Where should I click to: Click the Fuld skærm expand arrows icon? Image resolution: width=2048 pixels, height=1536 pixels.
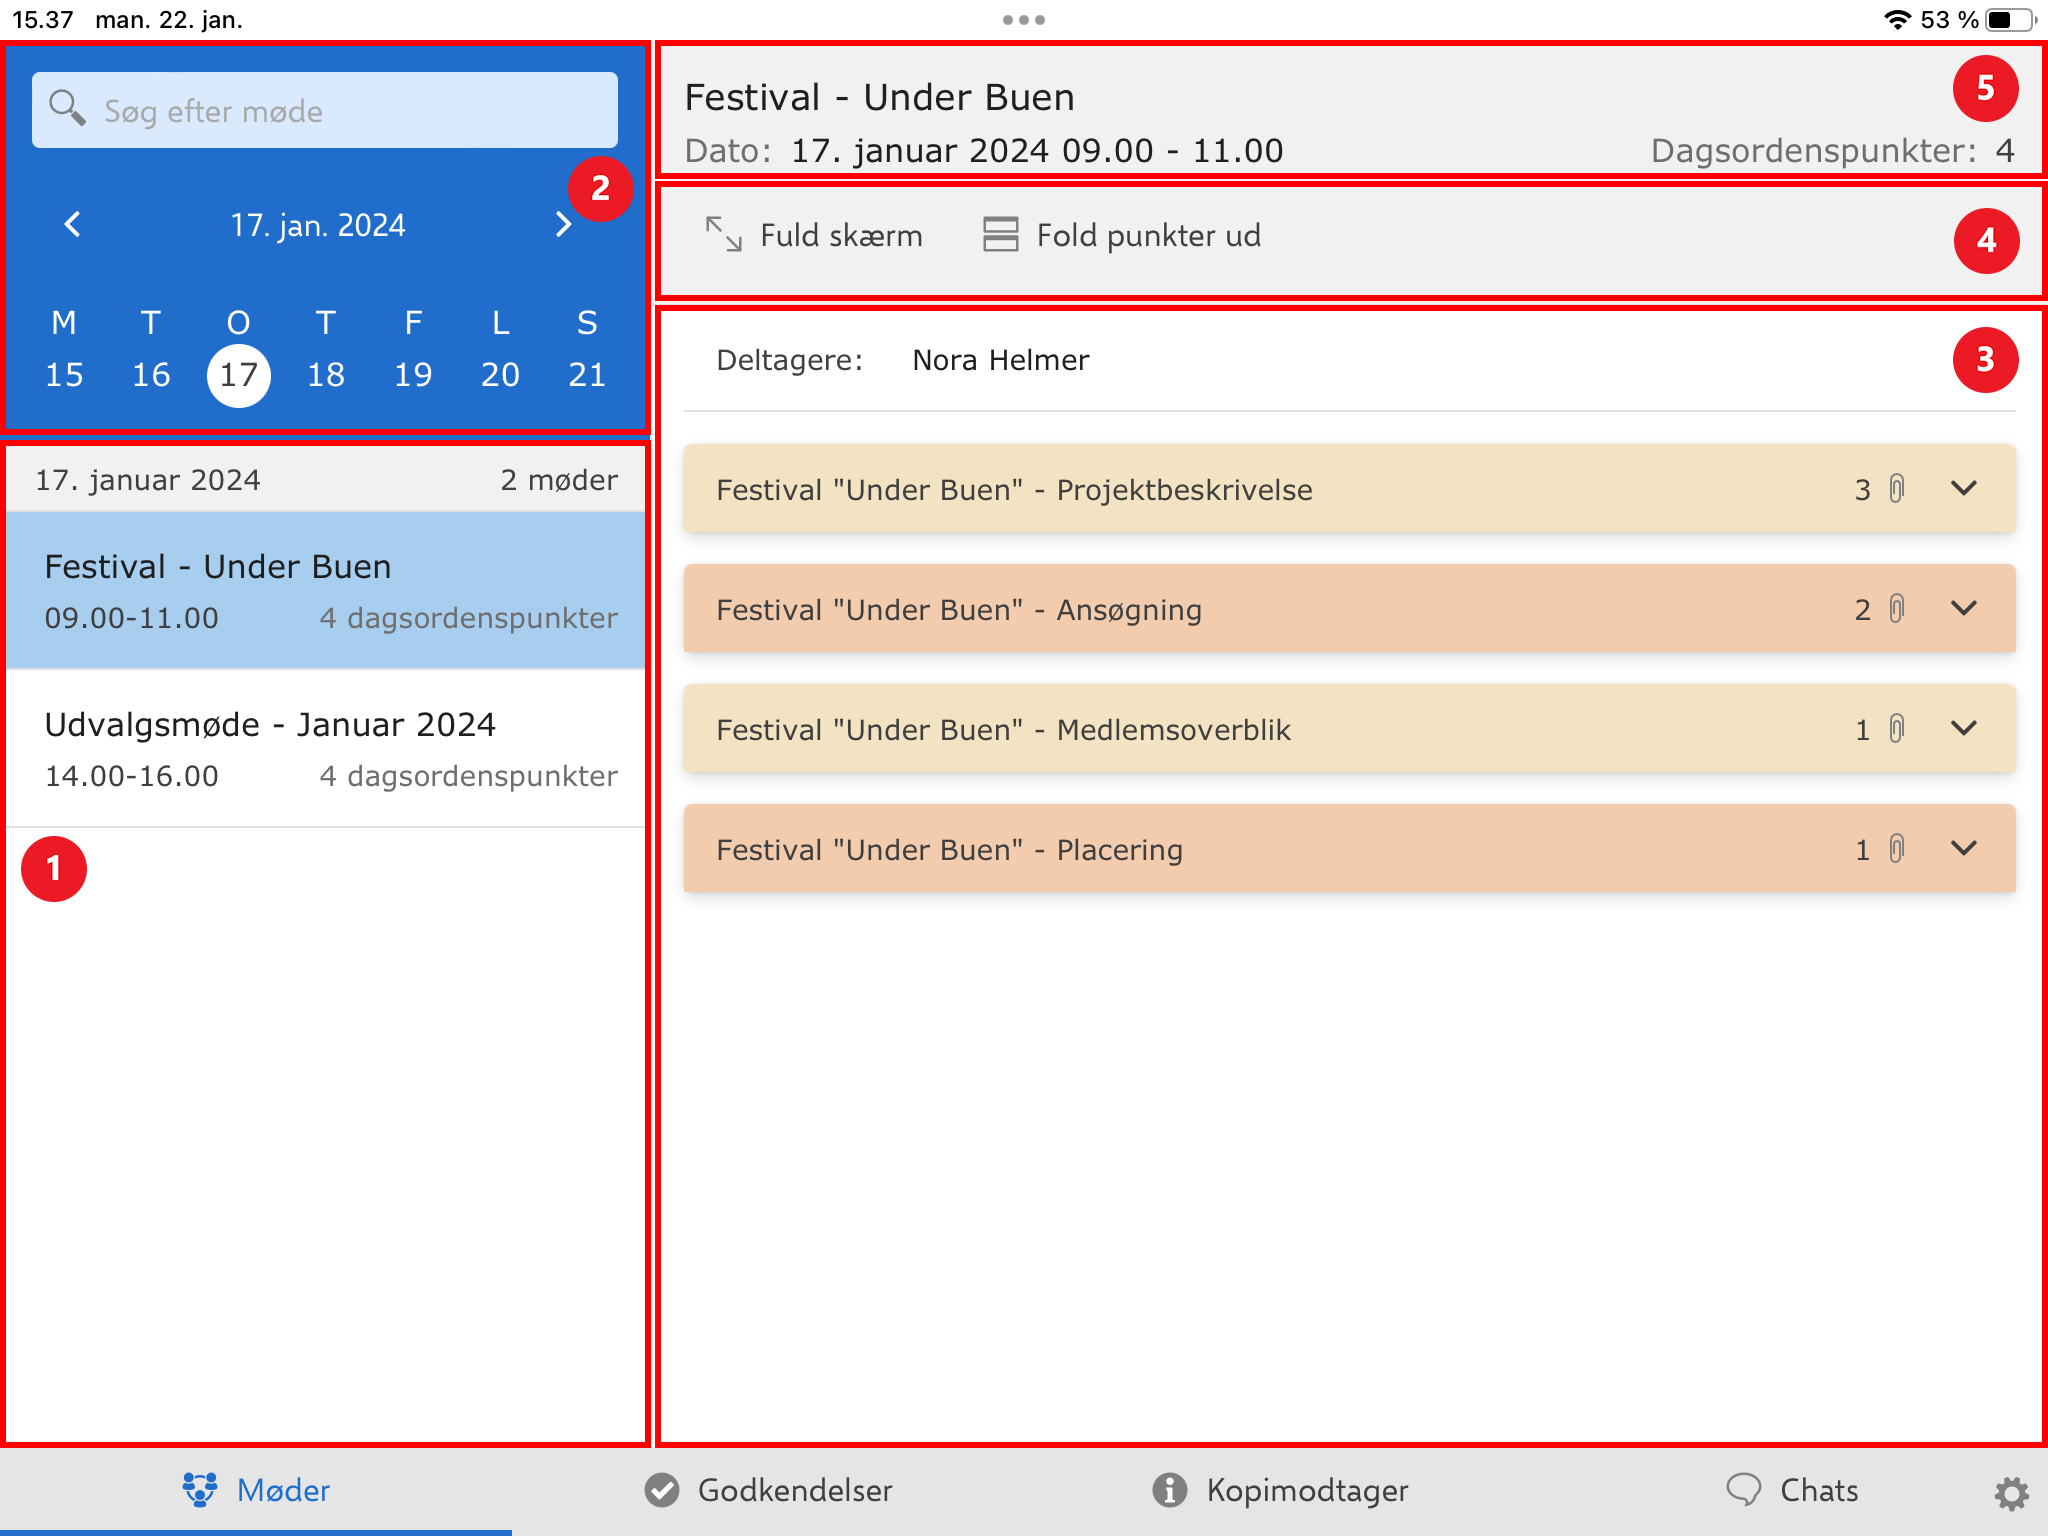(x=723, y=235)
